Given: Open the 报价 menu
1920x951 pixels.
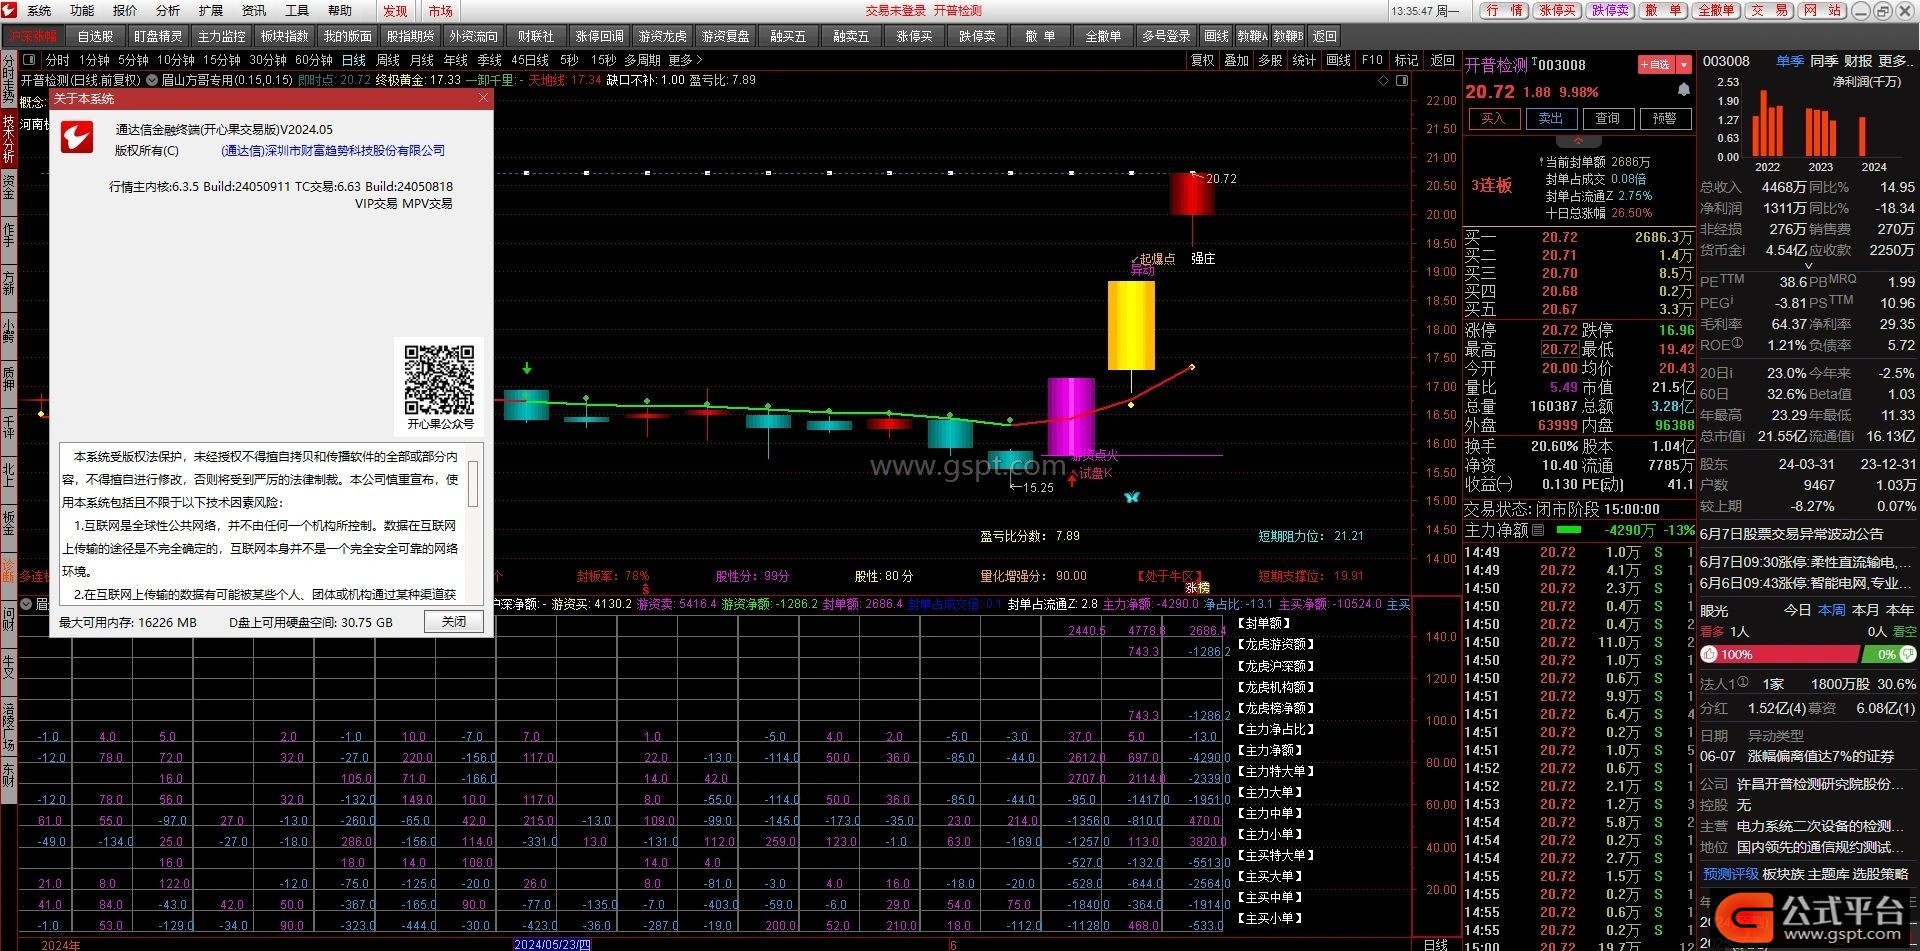Looking at the screenshot, I should [x=125, y=11].
